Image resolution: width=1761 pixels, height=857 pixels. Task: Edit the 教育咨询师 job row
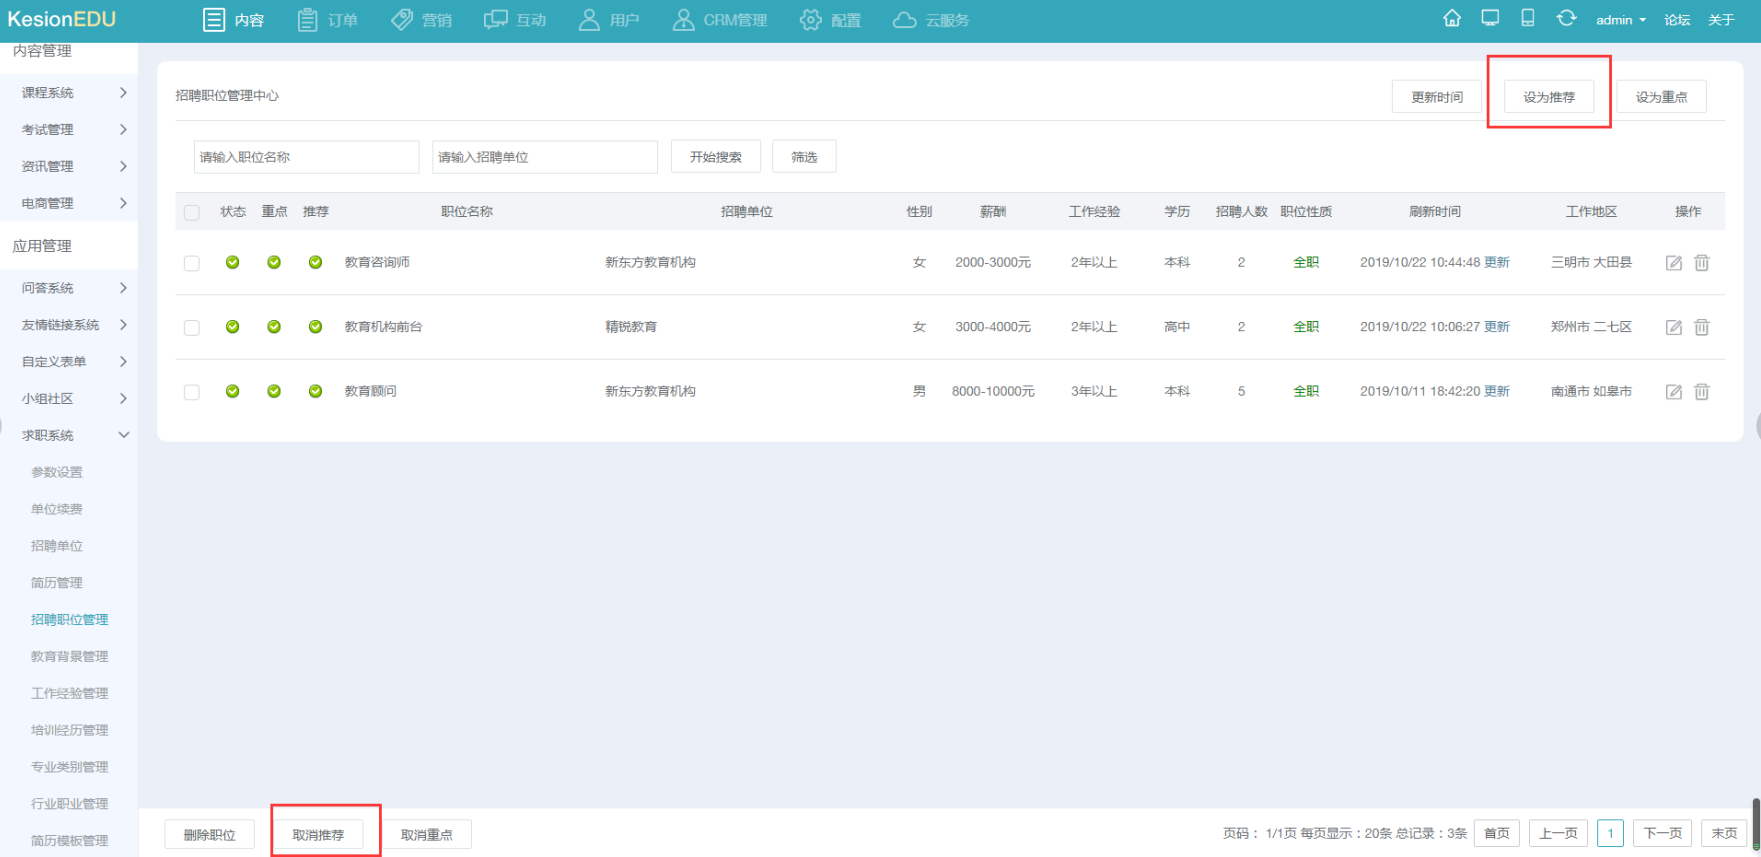[1673, 263]
